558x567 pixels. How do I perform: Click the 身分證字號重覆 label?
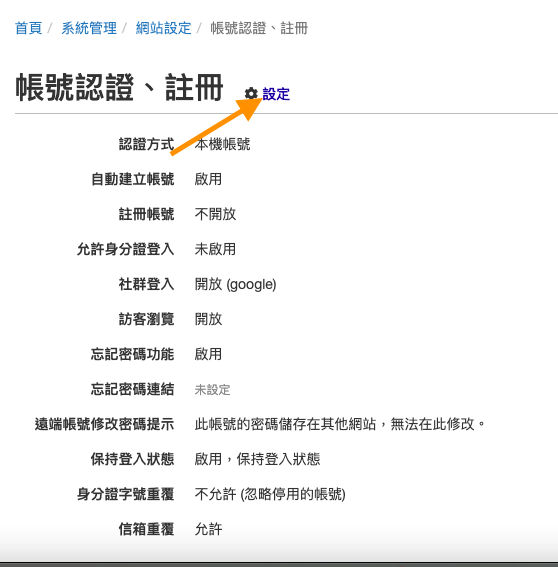(x=125, y=494)
